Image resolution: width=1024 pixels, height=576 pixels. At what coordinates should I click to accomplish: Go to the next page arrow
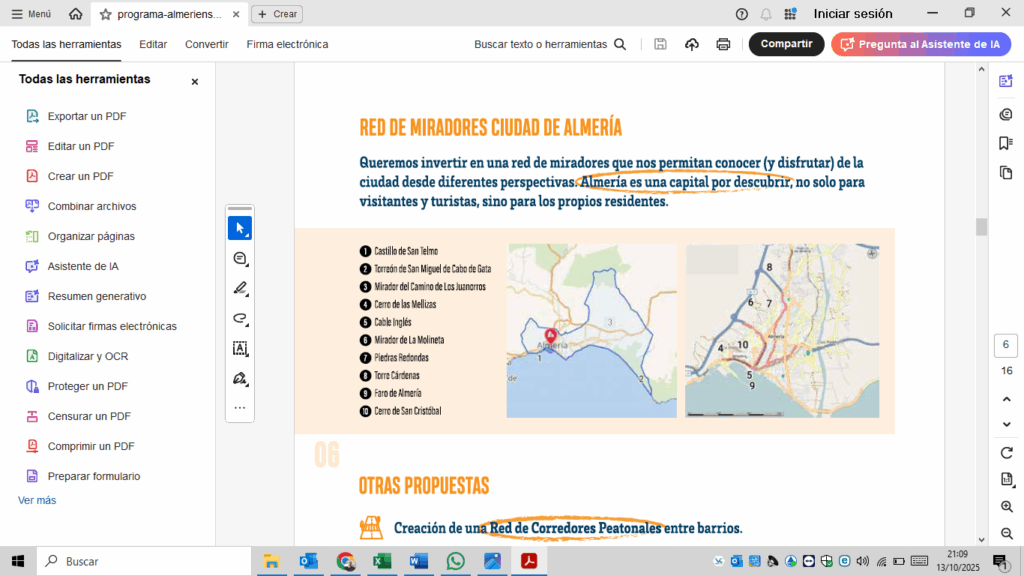[1006, 424]
